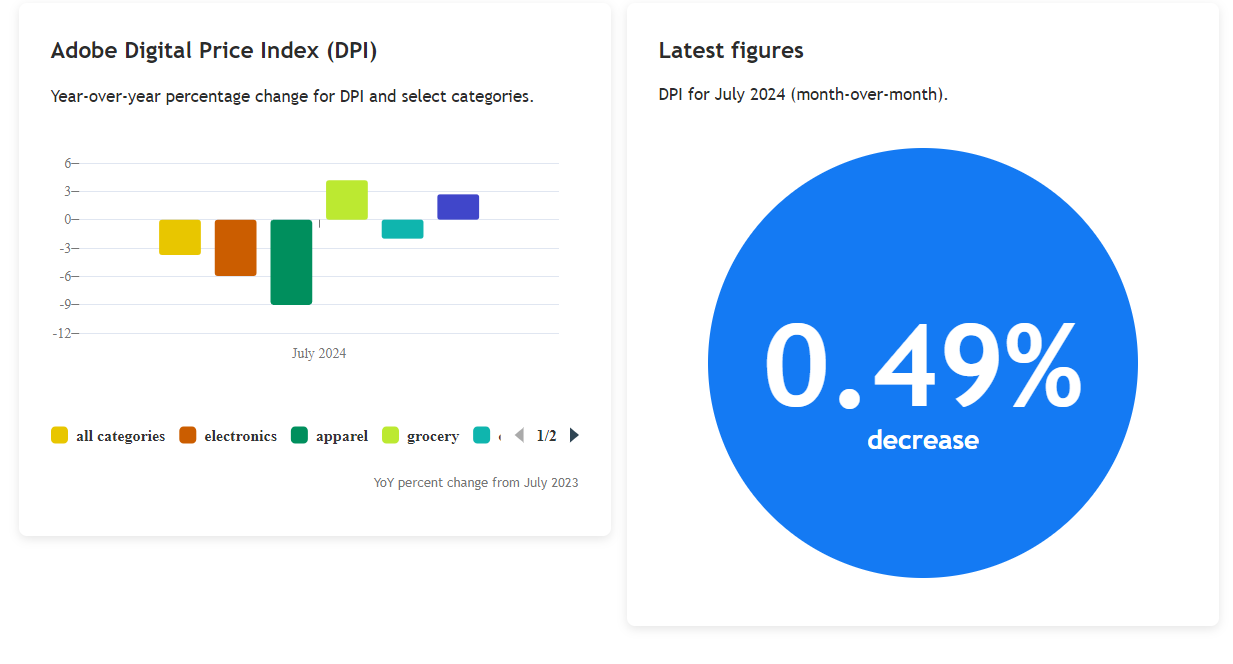
Task: Click the Latest figures heading
Action: tap(731, 51)
